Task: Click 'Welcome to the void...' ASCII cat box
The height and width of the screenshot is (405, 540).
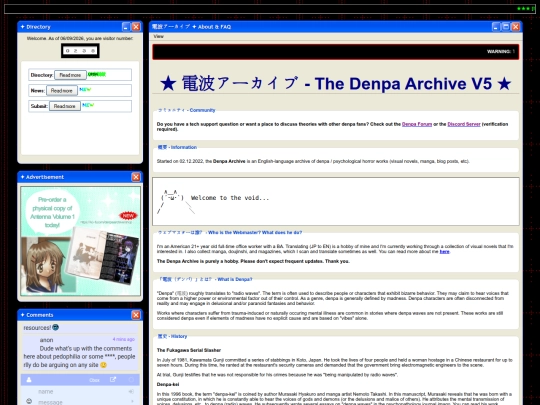Action: (x=336, y=201)
